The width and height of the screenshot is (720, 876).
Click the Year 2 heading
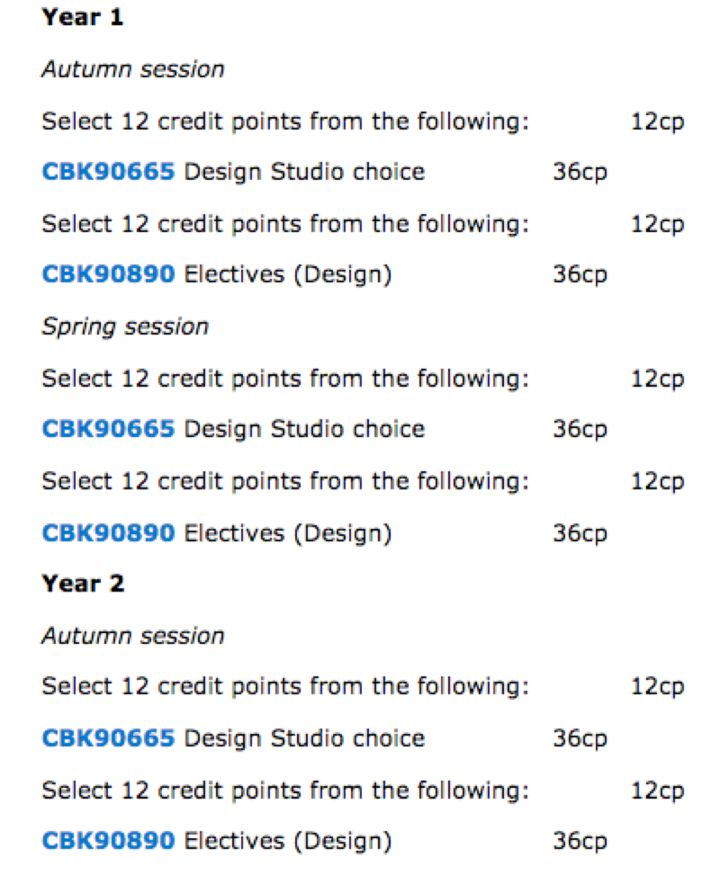(x=83, y=584)
